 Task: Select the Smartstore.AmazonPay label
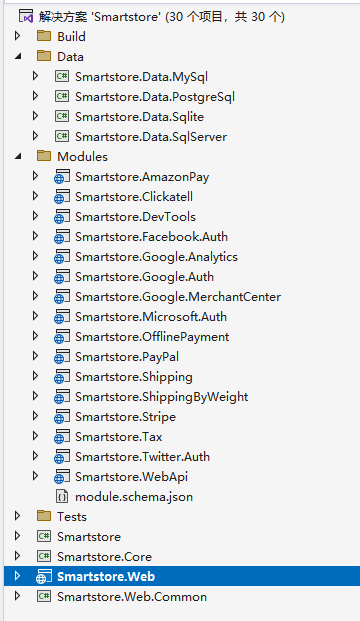(142, 177)
